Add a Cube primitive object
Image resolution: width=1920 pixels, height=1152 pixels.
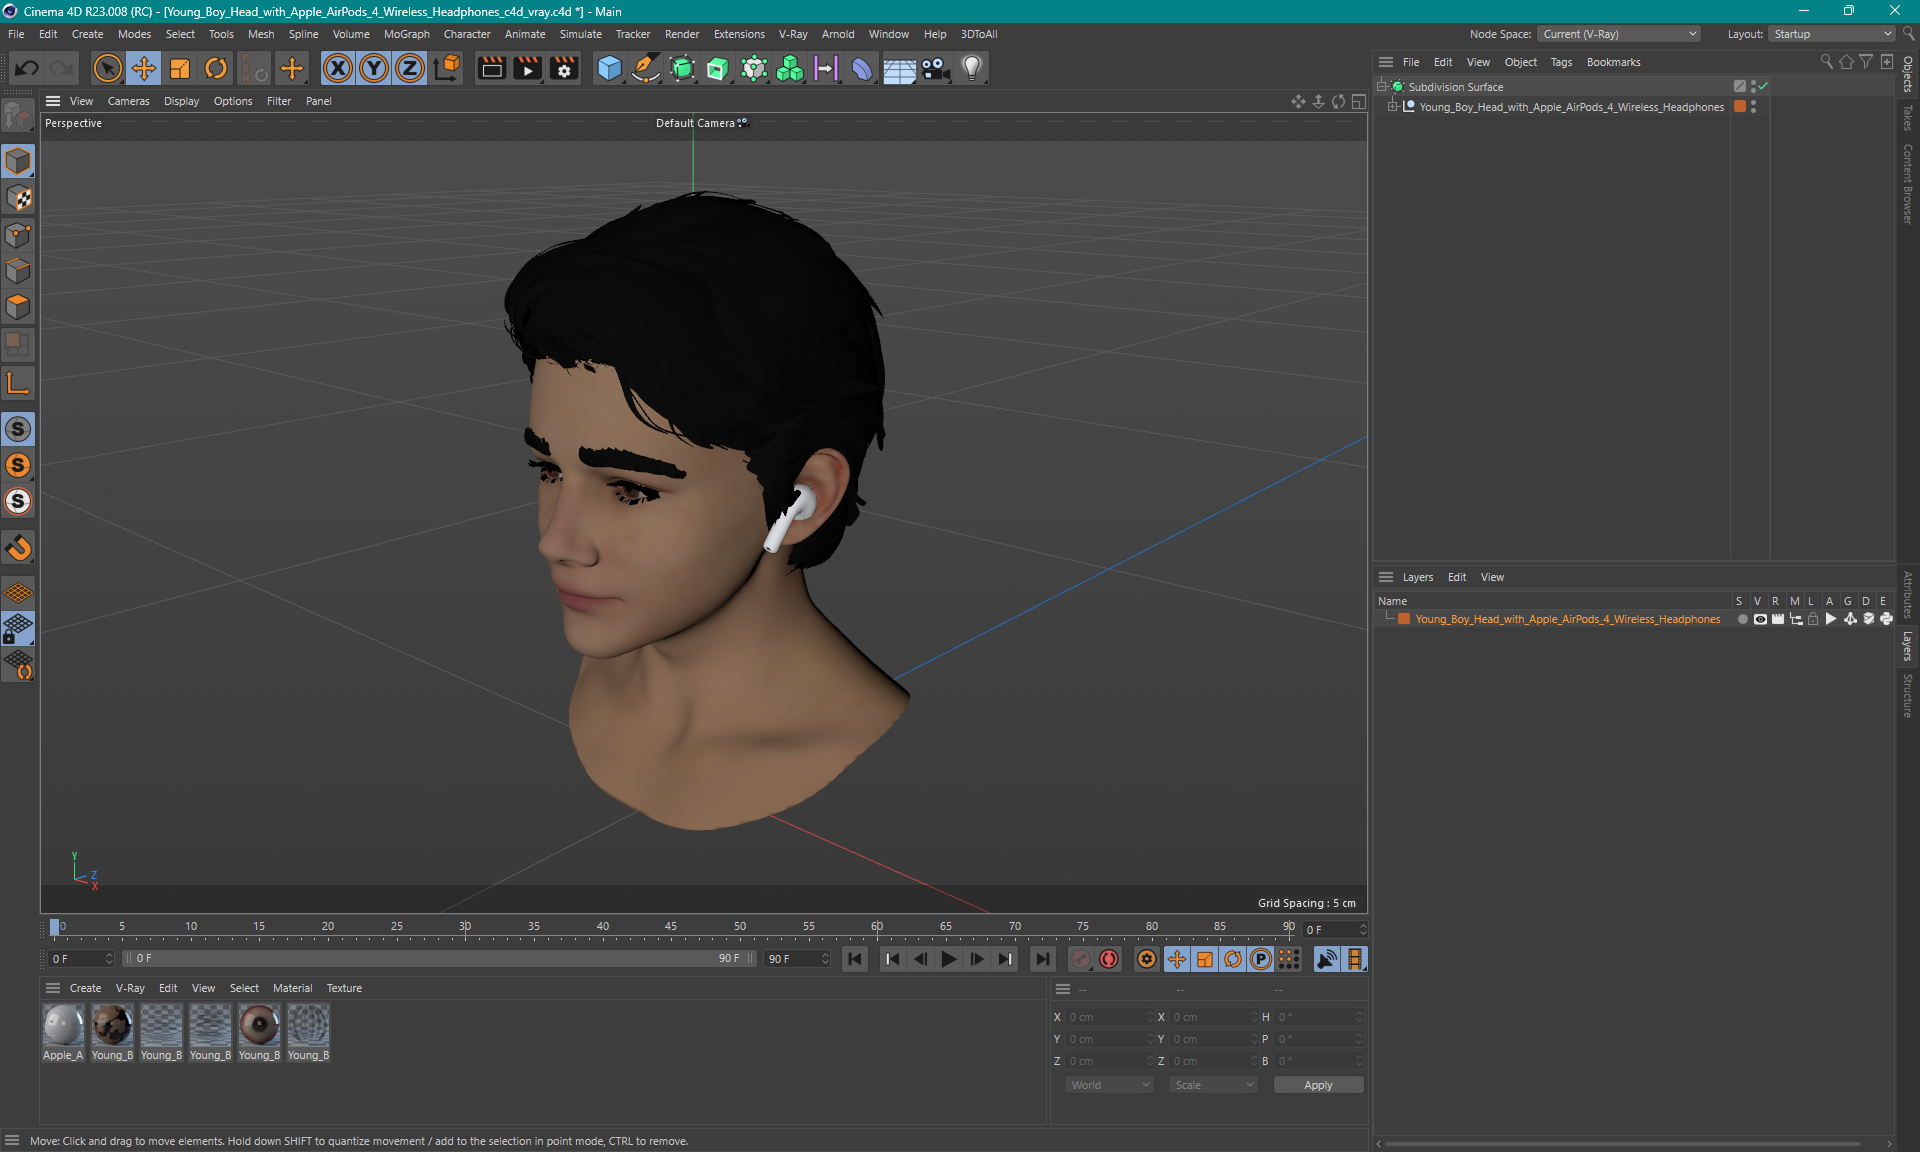point(609,68)
